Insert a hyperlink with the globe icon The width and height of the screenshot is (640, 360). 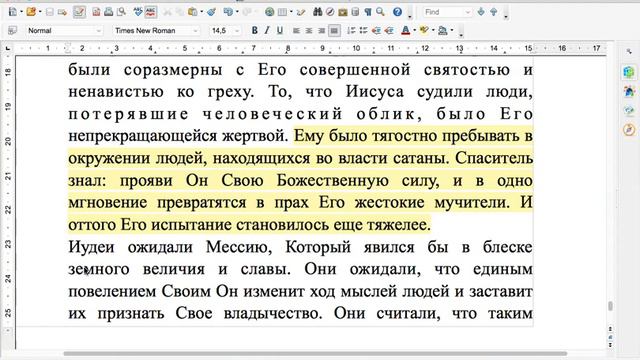pos(269,12)
